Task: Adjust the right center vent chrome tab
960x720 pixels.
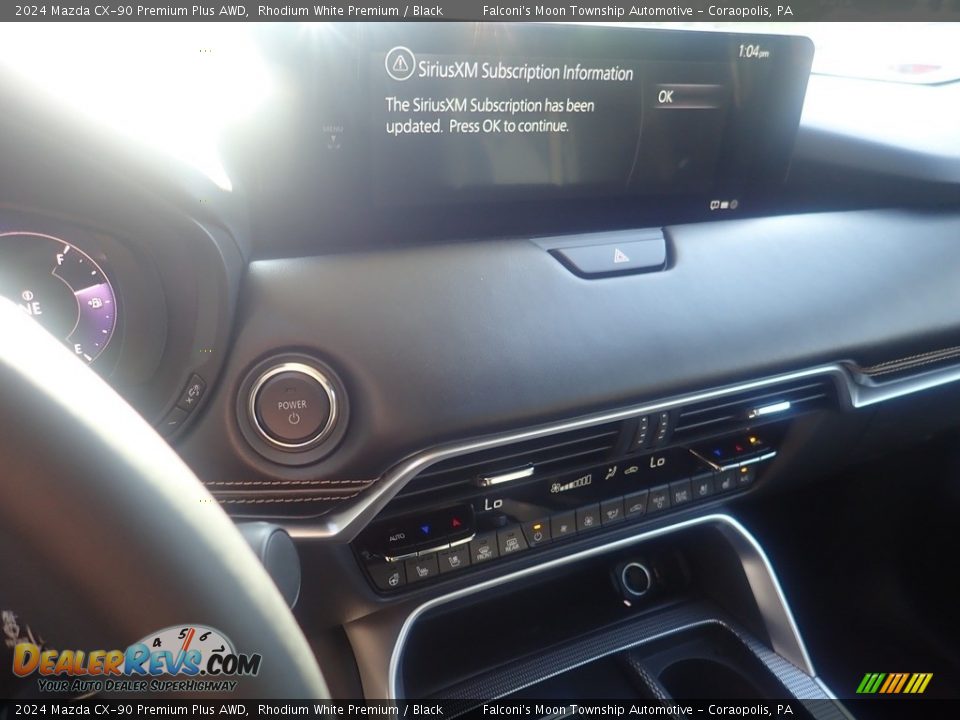Action: click(770, 409)
